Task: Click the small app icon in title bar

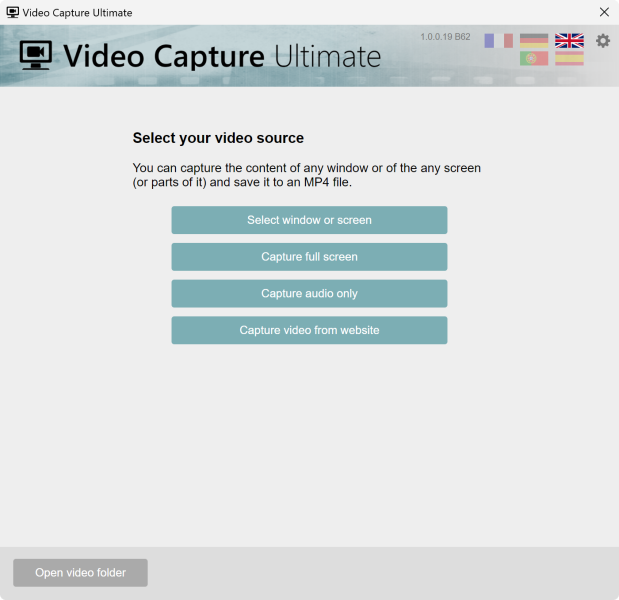Action: (12, 13)
